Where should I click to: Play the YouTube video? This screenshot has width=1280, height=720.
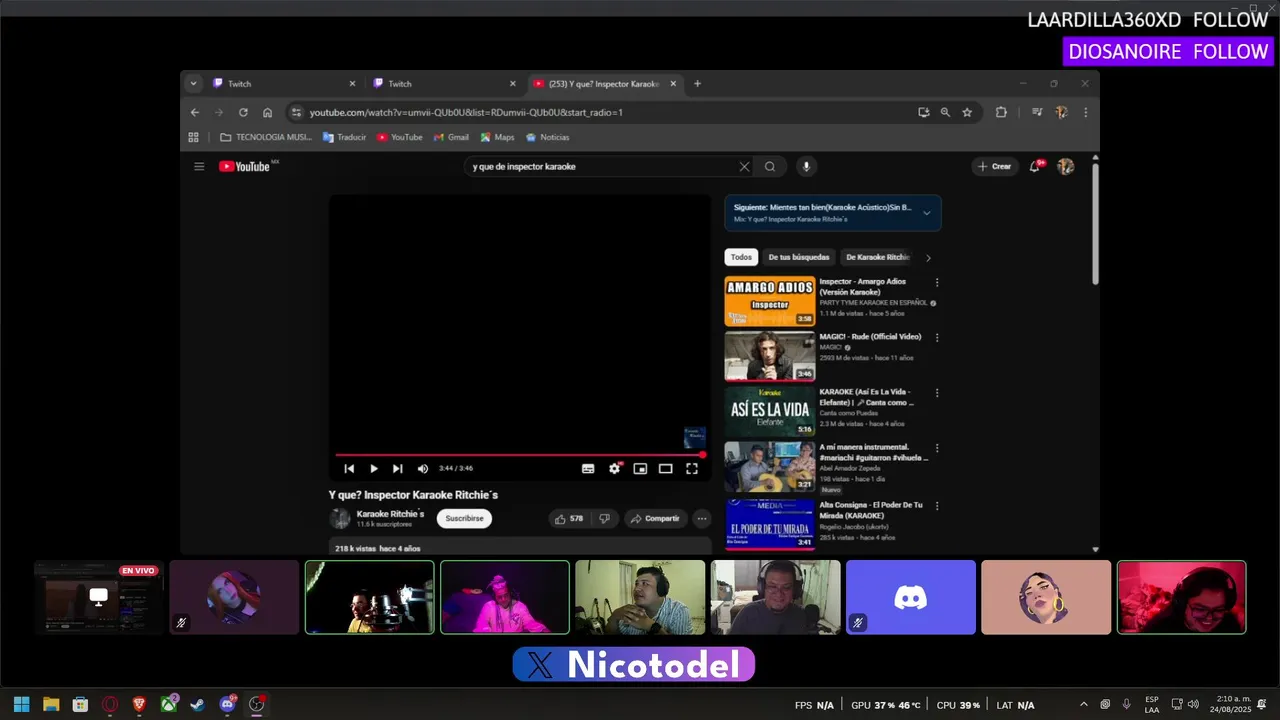click(x=374, y=468)
